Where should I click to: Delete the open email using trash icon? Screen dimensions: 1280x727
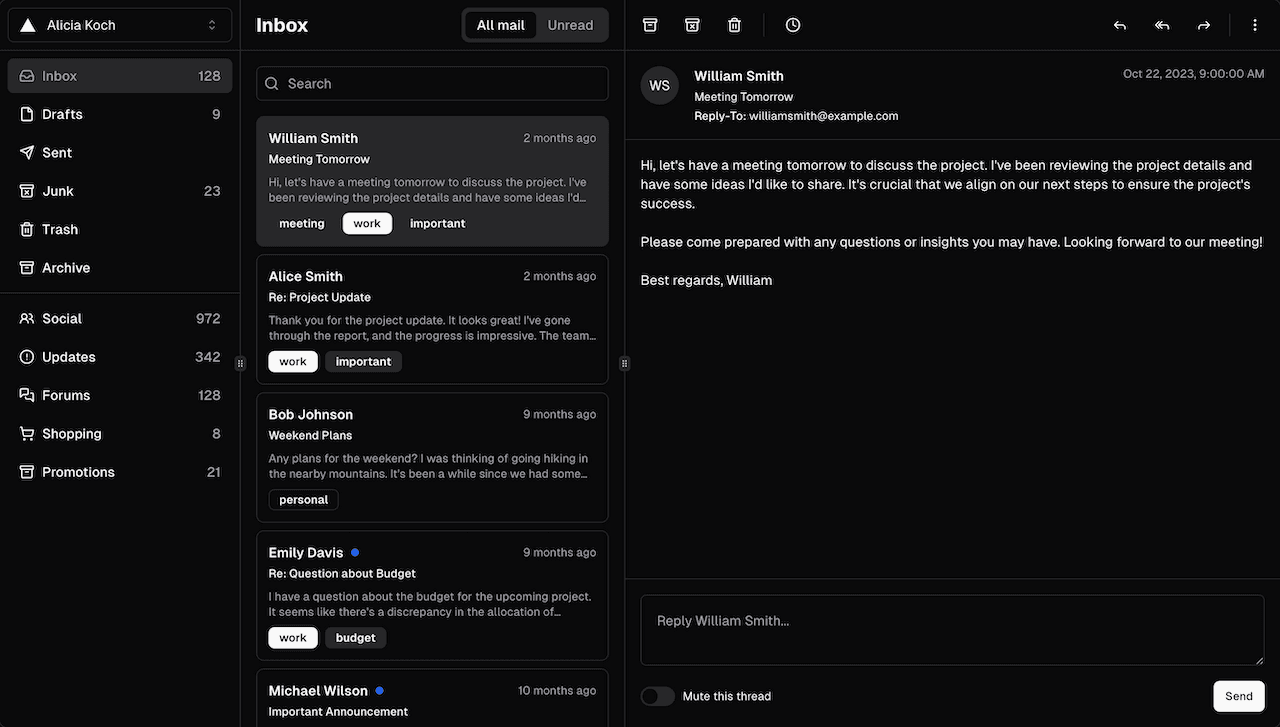point(733,24)
